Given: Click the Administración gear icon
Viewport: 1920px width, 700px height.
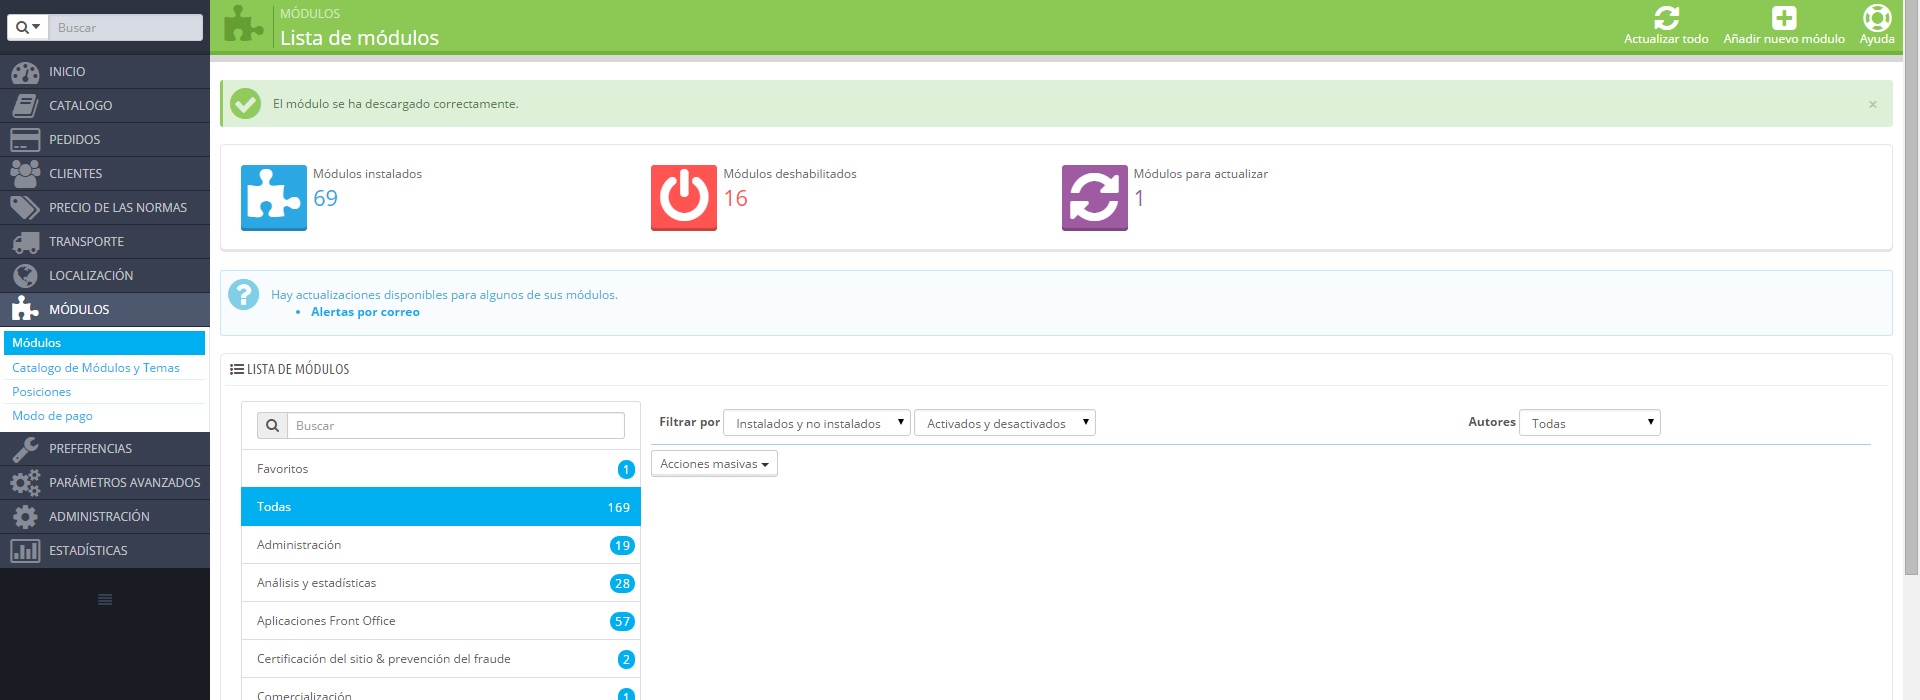Looking at the screenshot, I should point(25,517).
